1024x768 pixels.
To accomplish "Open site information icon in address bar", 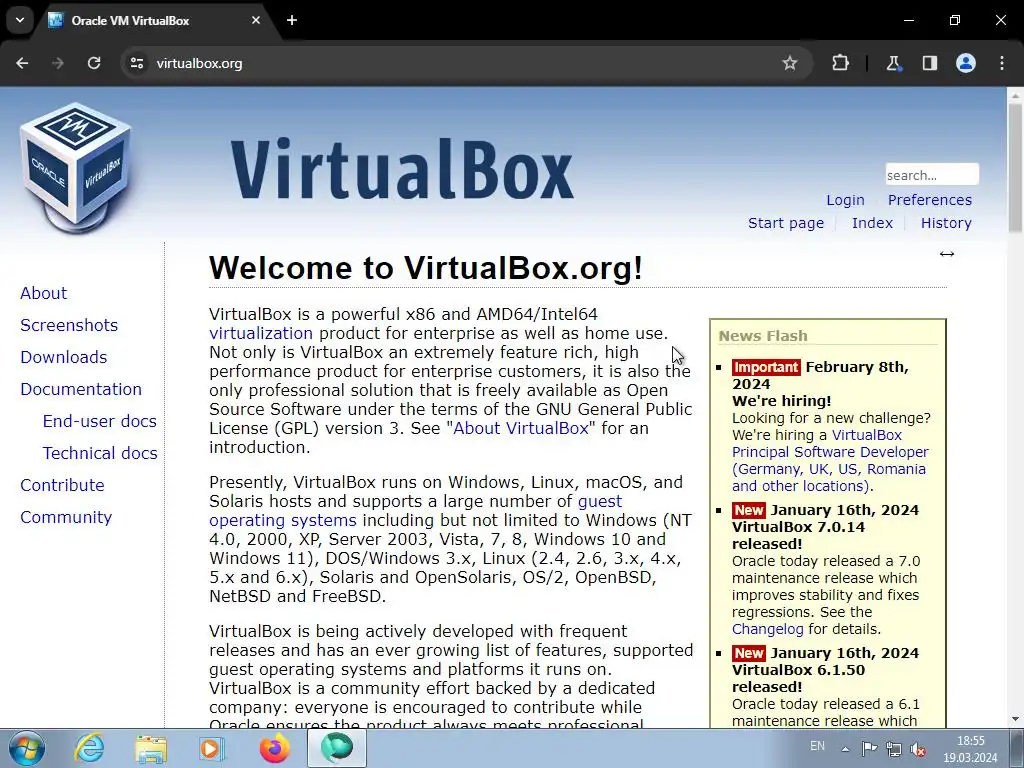I will coord(136,63).
